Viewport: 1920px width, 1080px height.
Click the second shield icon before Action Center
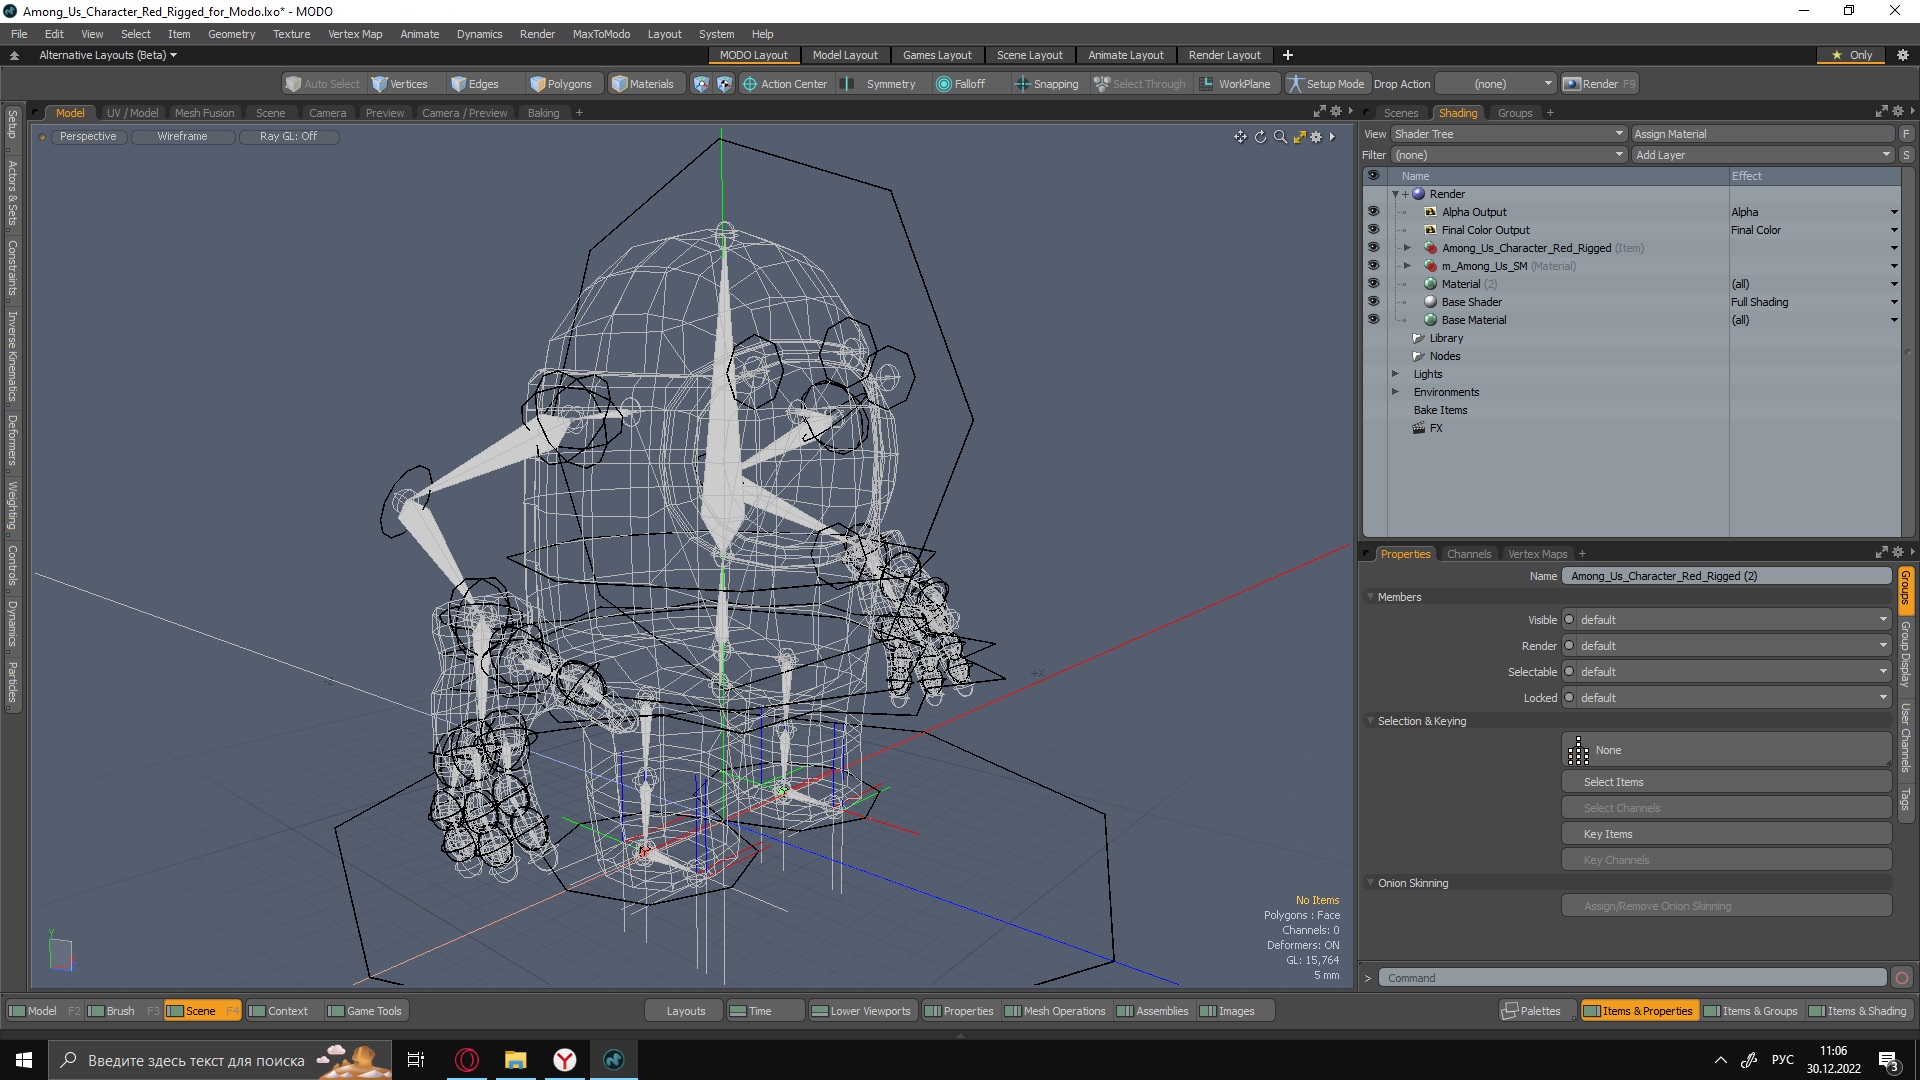724,84
